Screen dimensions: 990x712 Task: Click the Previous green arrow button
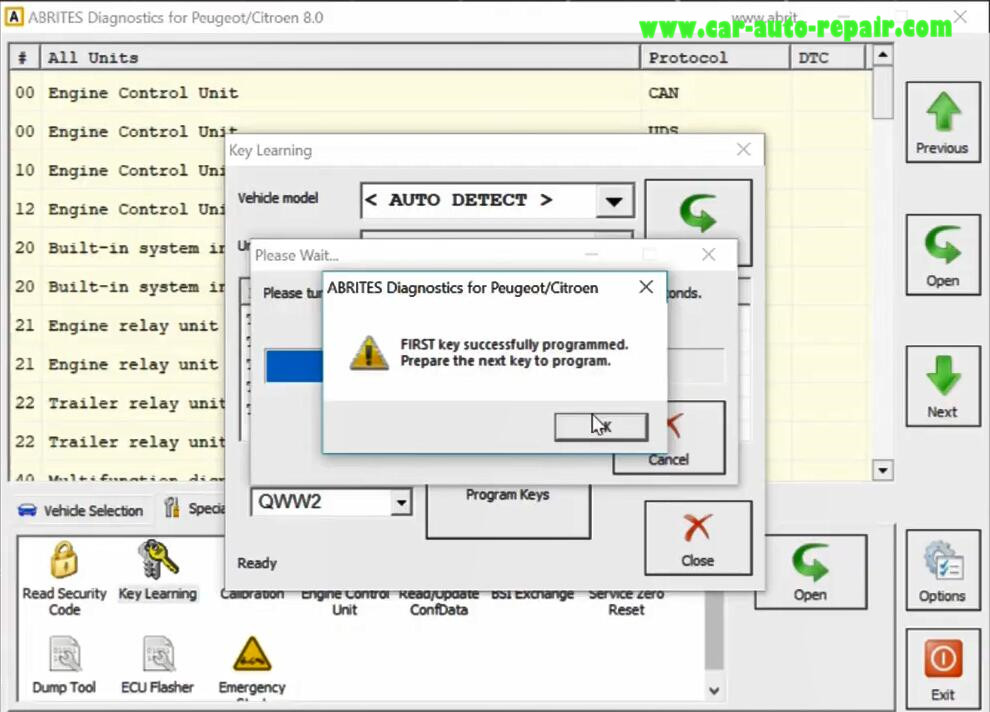pos(943,122)
